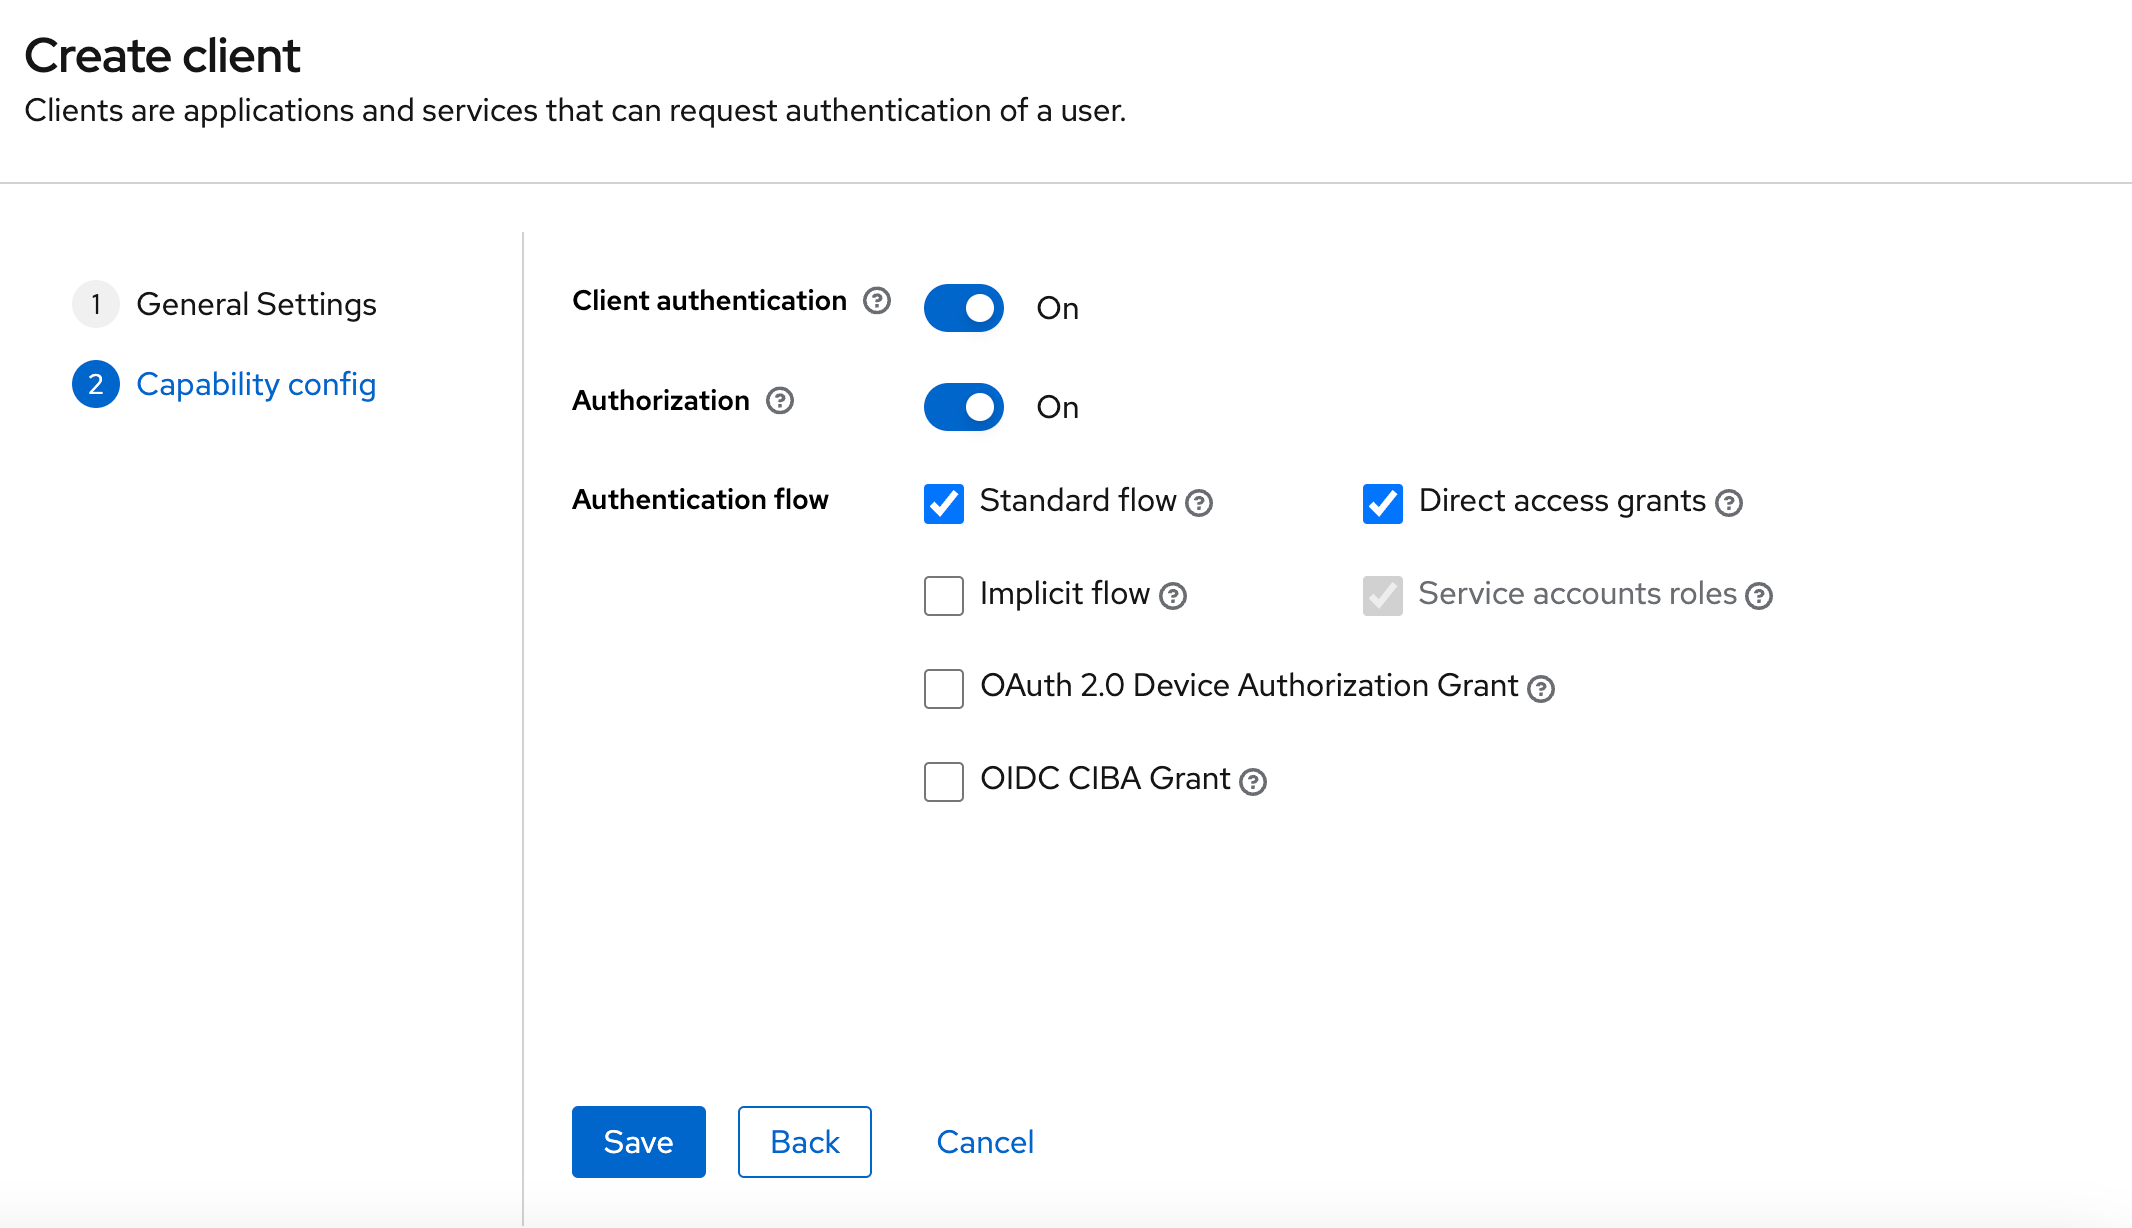View help tooltip for Direct access grants
Screen dimensions: 2132x1228
pos(1731,503)
